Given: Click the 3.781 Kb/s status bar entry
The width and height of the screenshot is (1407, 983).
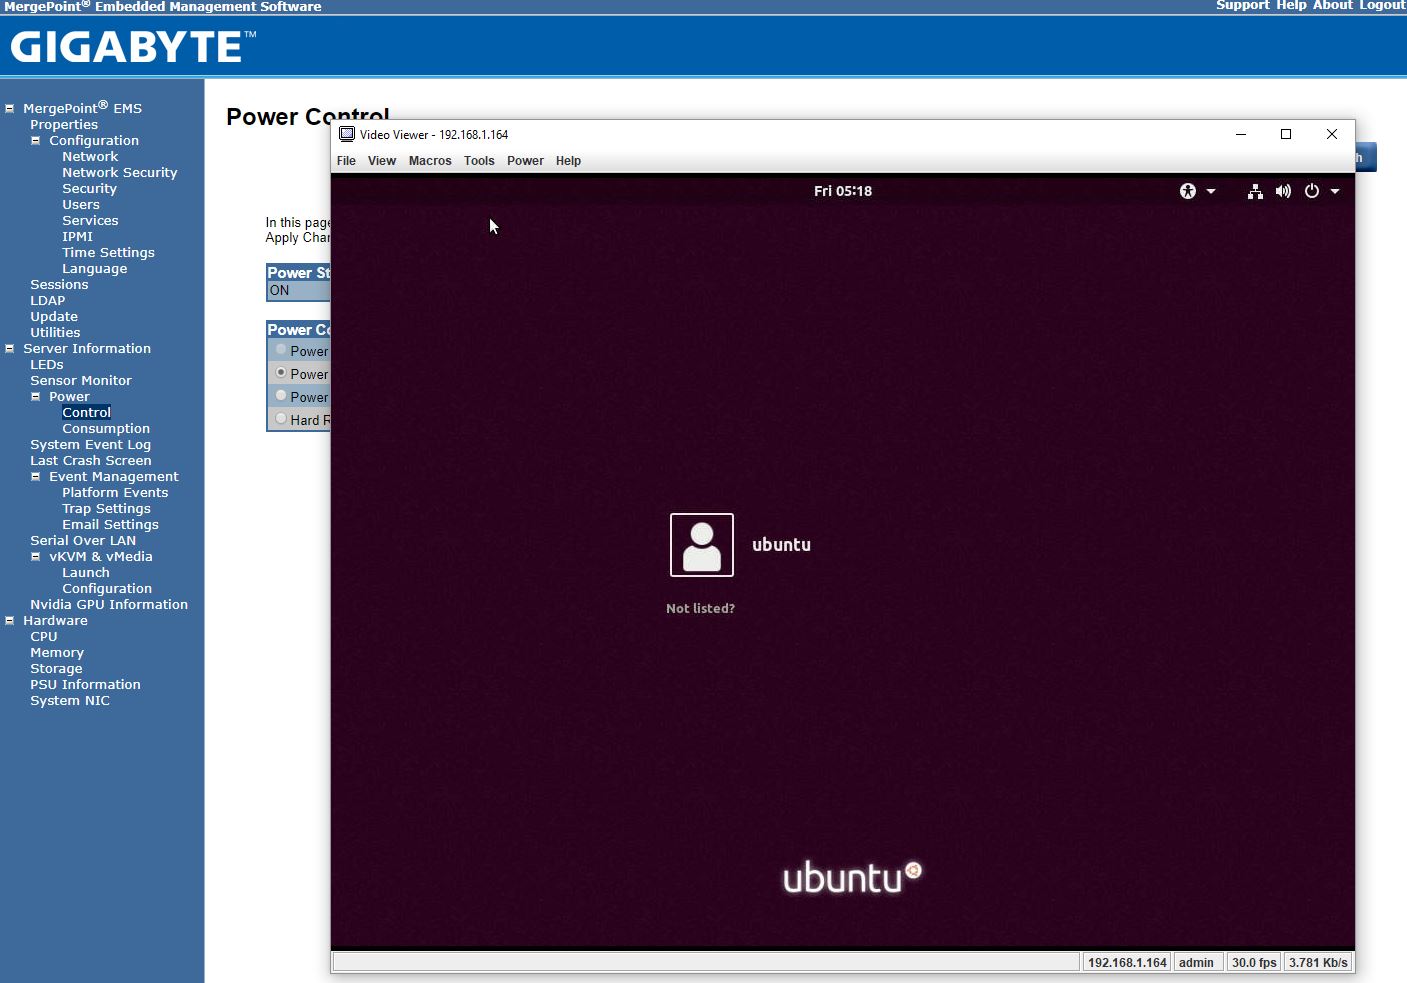Looking at the screenshot, I should tap(1318, 963).
